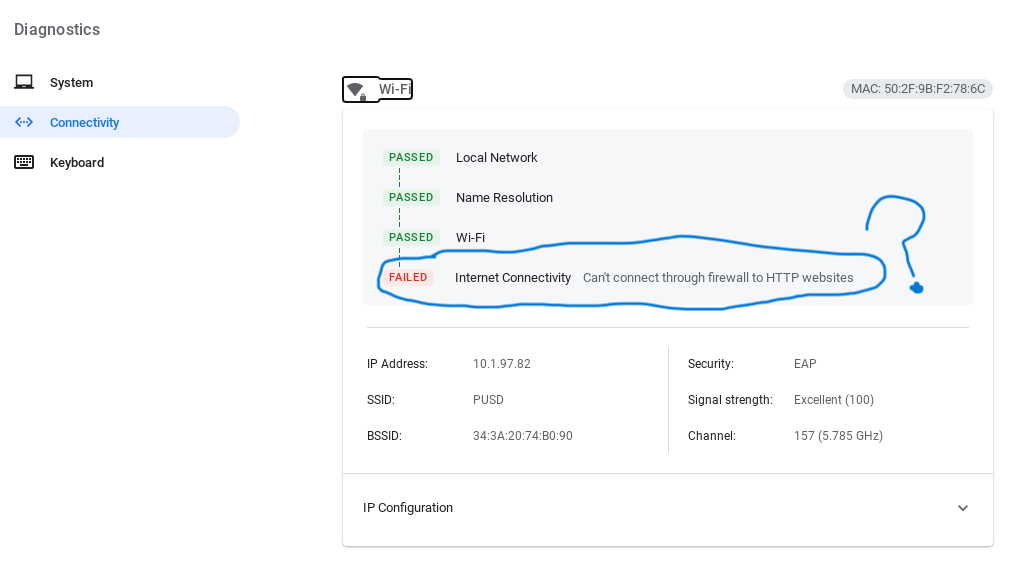The image size is (1016, 564).
Task: Click the Internet Connectivity test label
Action: coord(513,277)
